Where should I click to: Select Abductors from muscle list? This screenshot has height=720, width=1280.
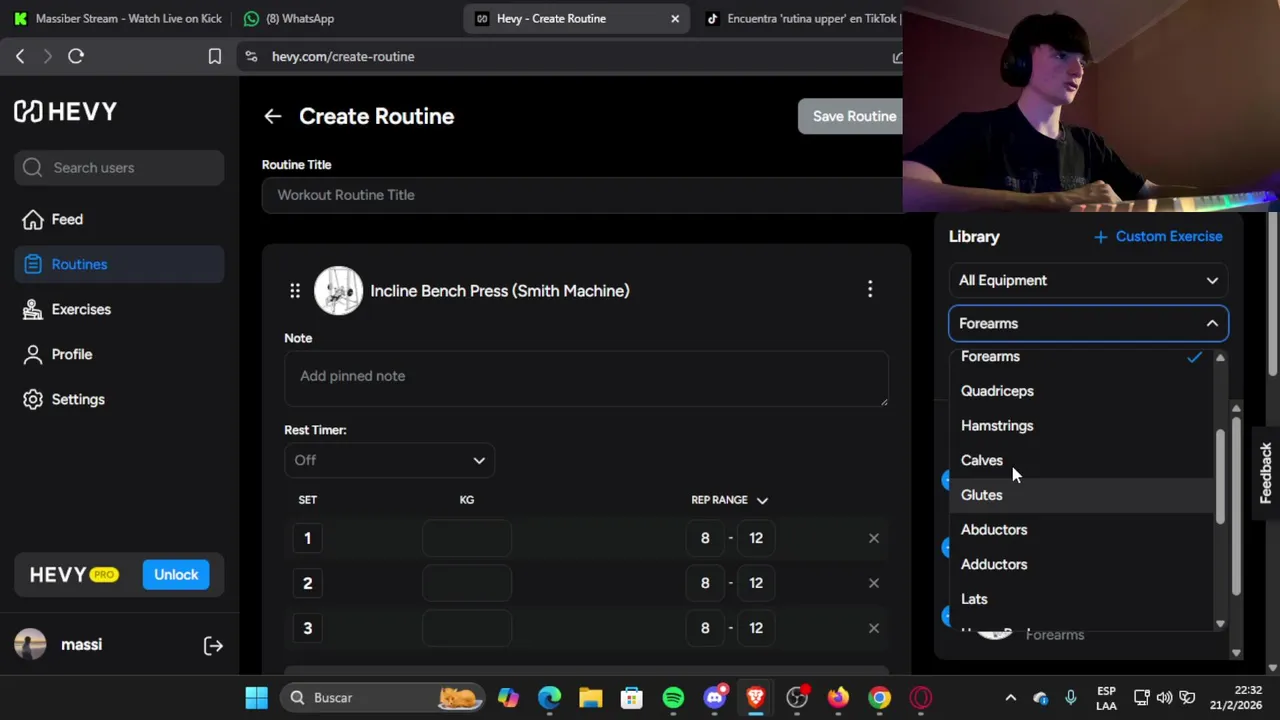pos(1081,530)
